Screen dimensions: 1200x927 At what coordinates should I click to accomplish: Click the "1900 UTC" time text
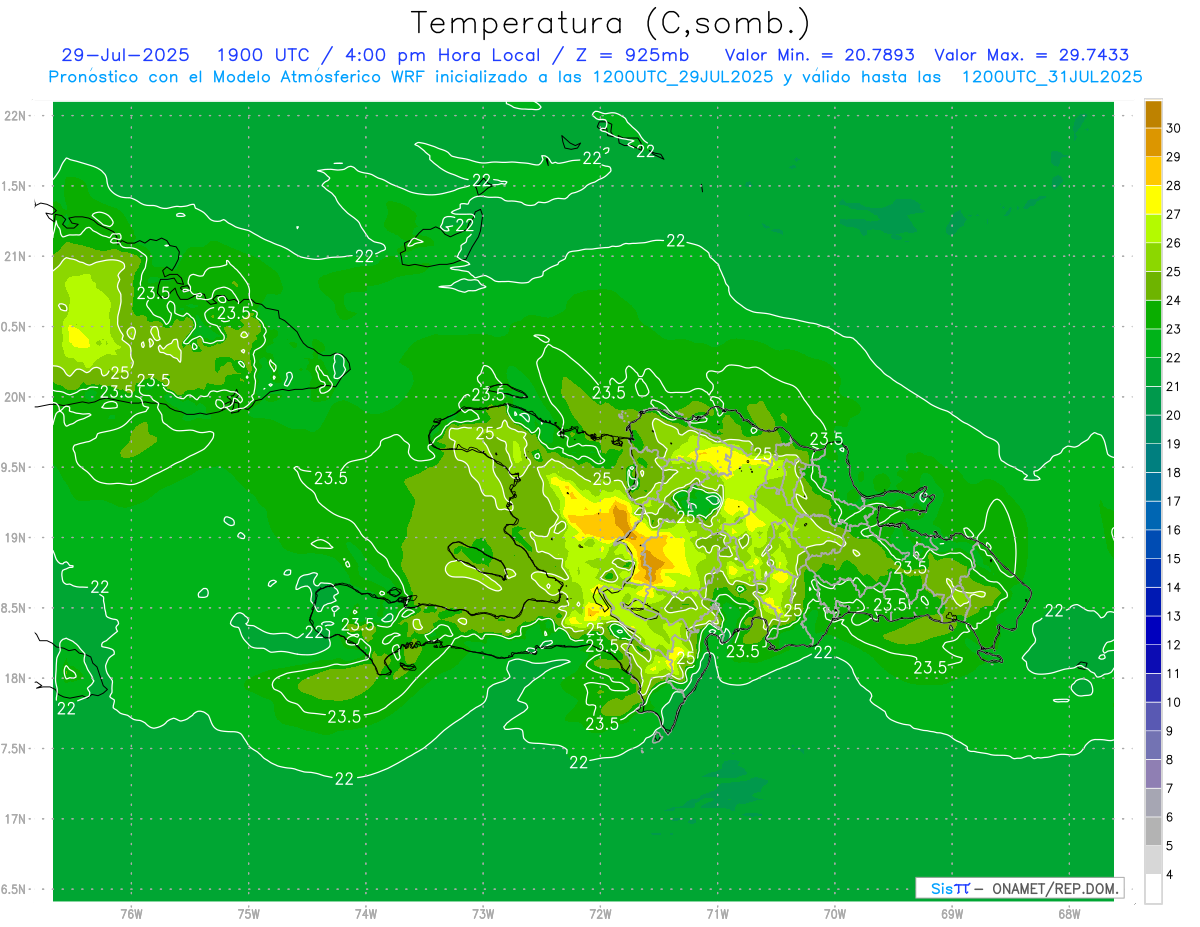pyautogui.click(x=266, y=55)
